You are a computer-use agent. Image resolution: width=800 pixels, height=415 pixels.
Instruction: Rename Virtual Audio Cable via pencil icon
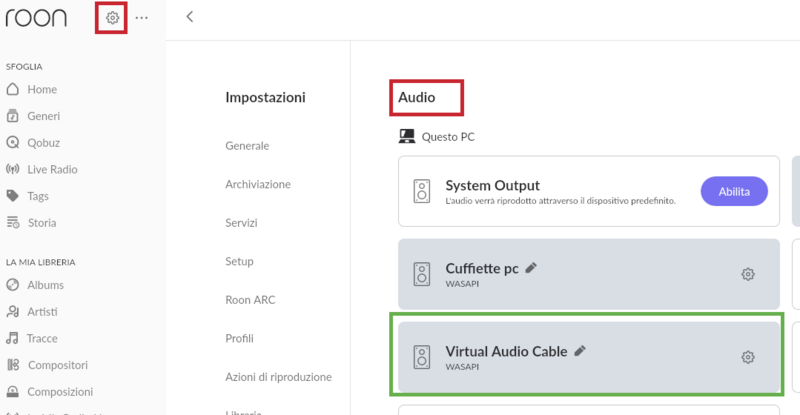tap(580, 350)
